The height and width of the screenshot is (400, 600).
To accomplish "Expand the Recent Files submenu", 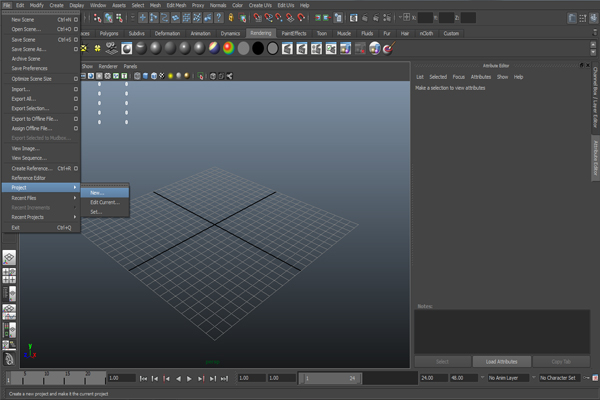I will point(41,198).
